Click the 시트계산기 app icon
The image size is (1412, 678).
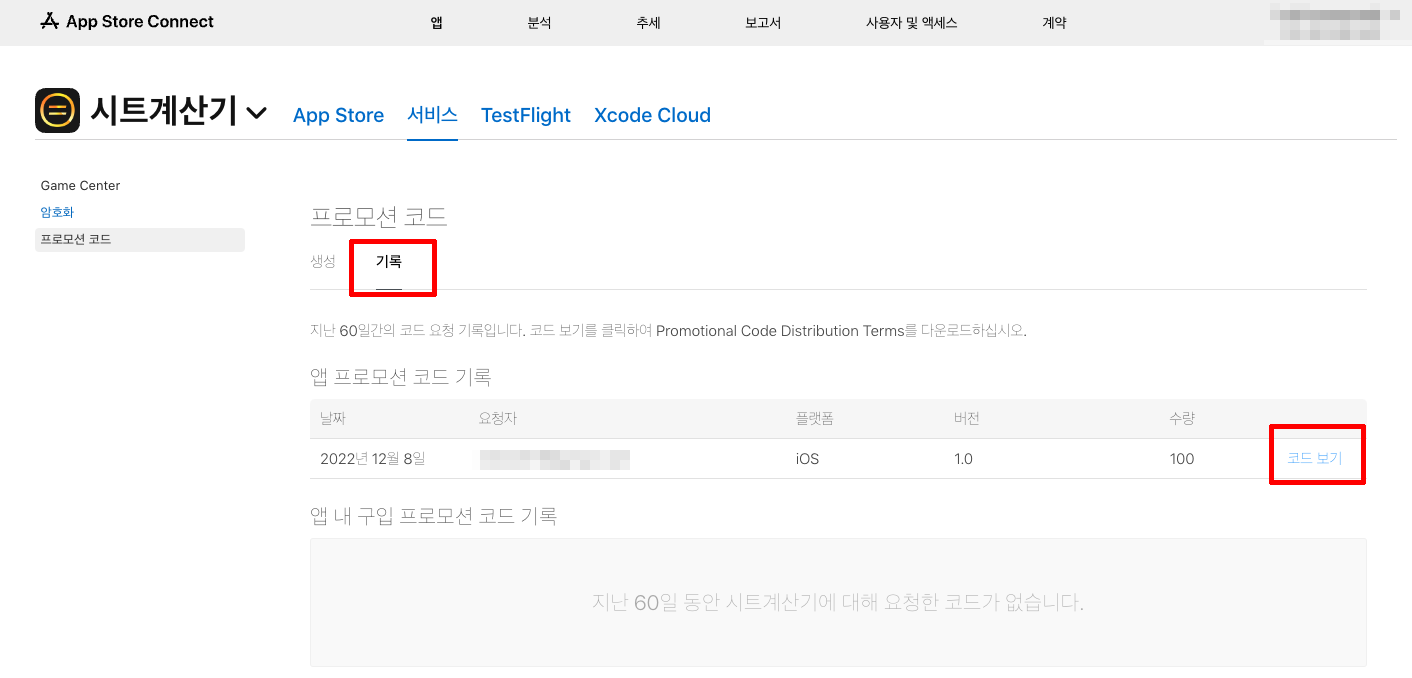(57, 111)
